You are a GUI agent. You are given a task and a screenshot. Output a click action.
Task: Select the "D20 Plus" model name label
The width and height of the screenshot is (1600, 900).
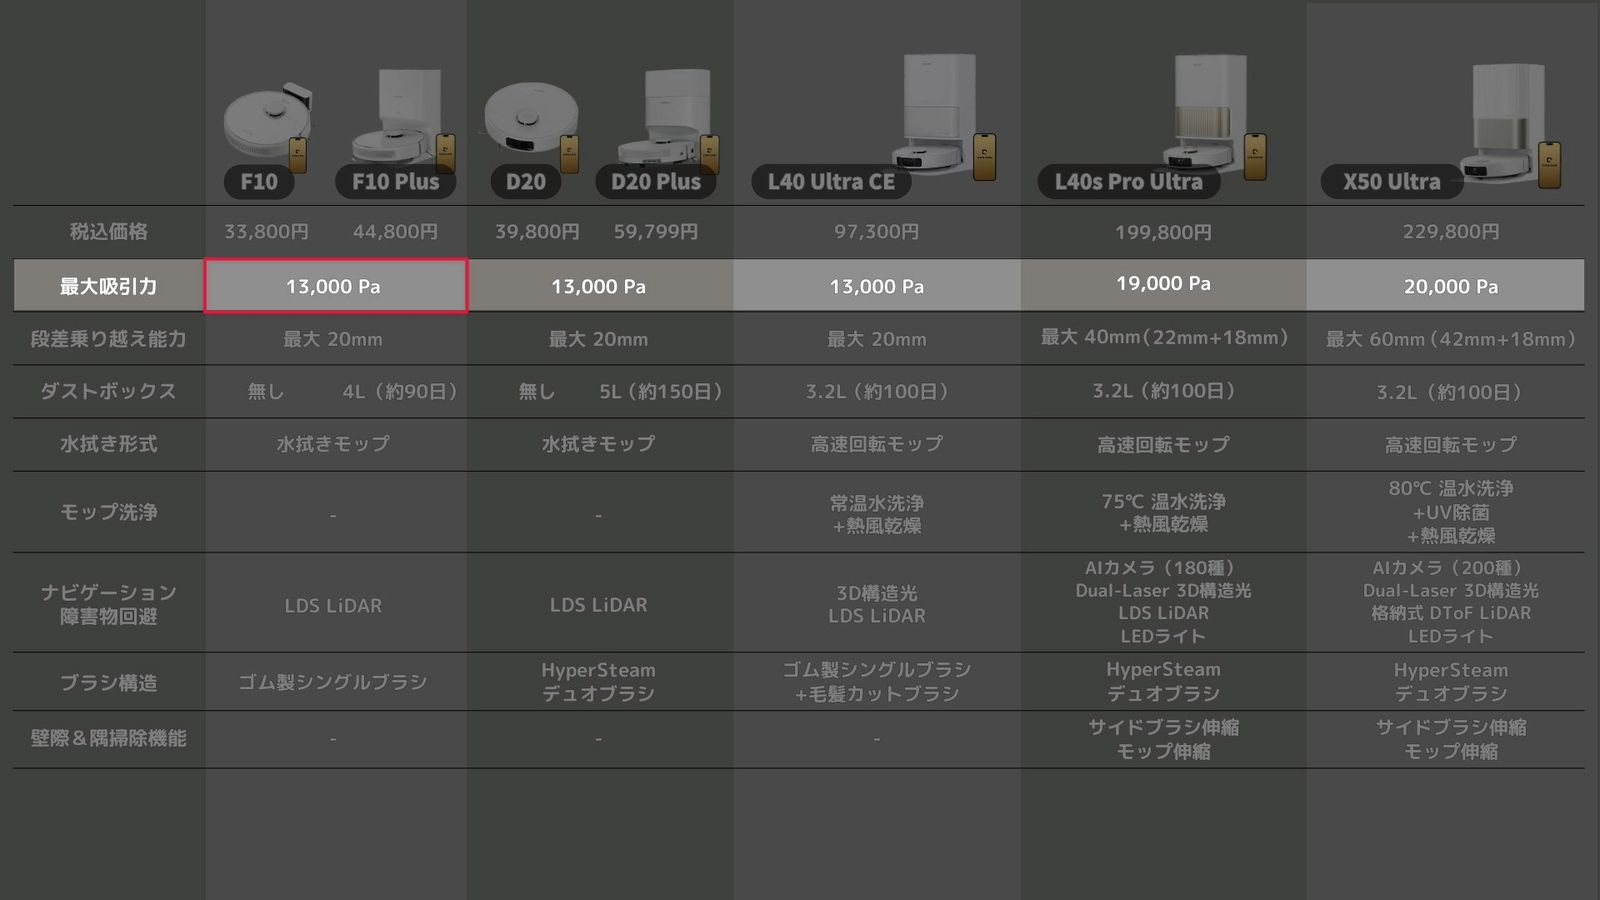coord(656,182)
